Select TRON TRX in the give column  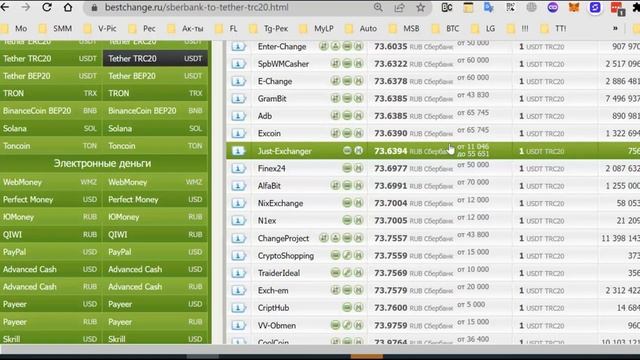tap(51, 93)
